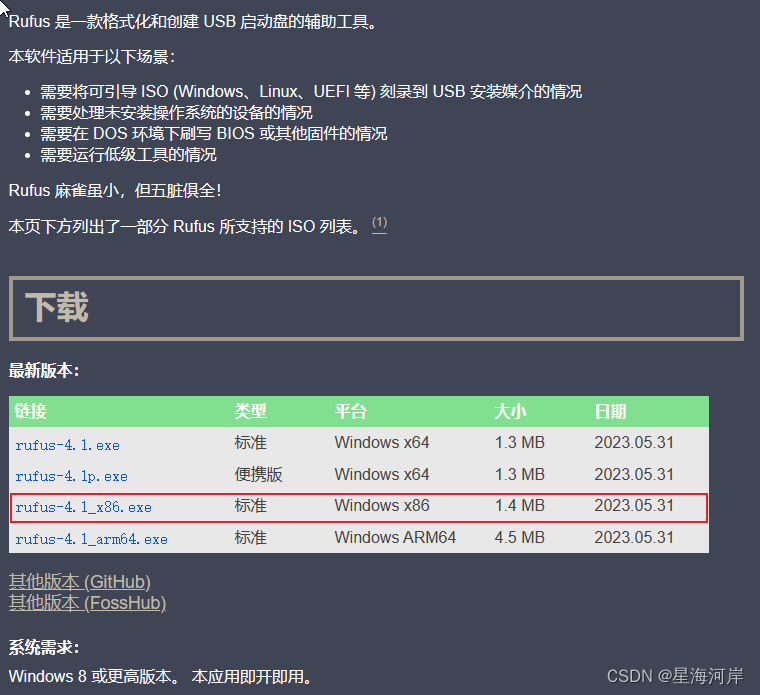Click the 类型 column header
Image resolution: width=760 pixels, height=695 pixels.
click(x=250, y=411)
